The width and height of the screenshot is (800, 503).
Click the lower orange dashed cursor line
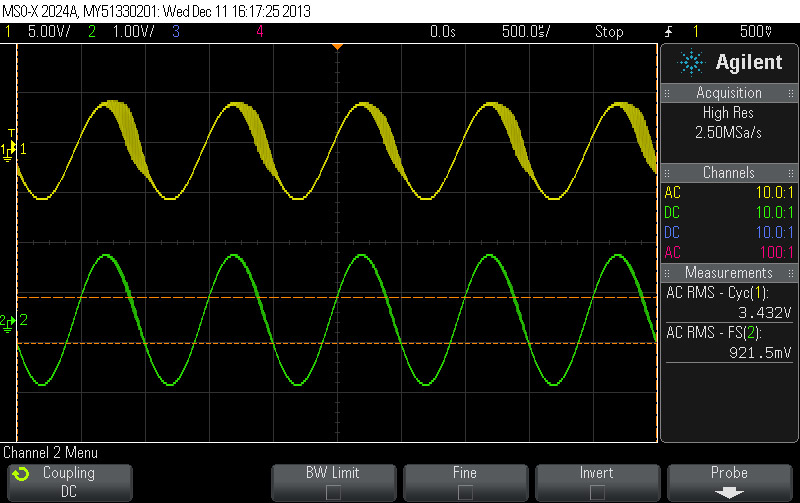tap(337, 343)
